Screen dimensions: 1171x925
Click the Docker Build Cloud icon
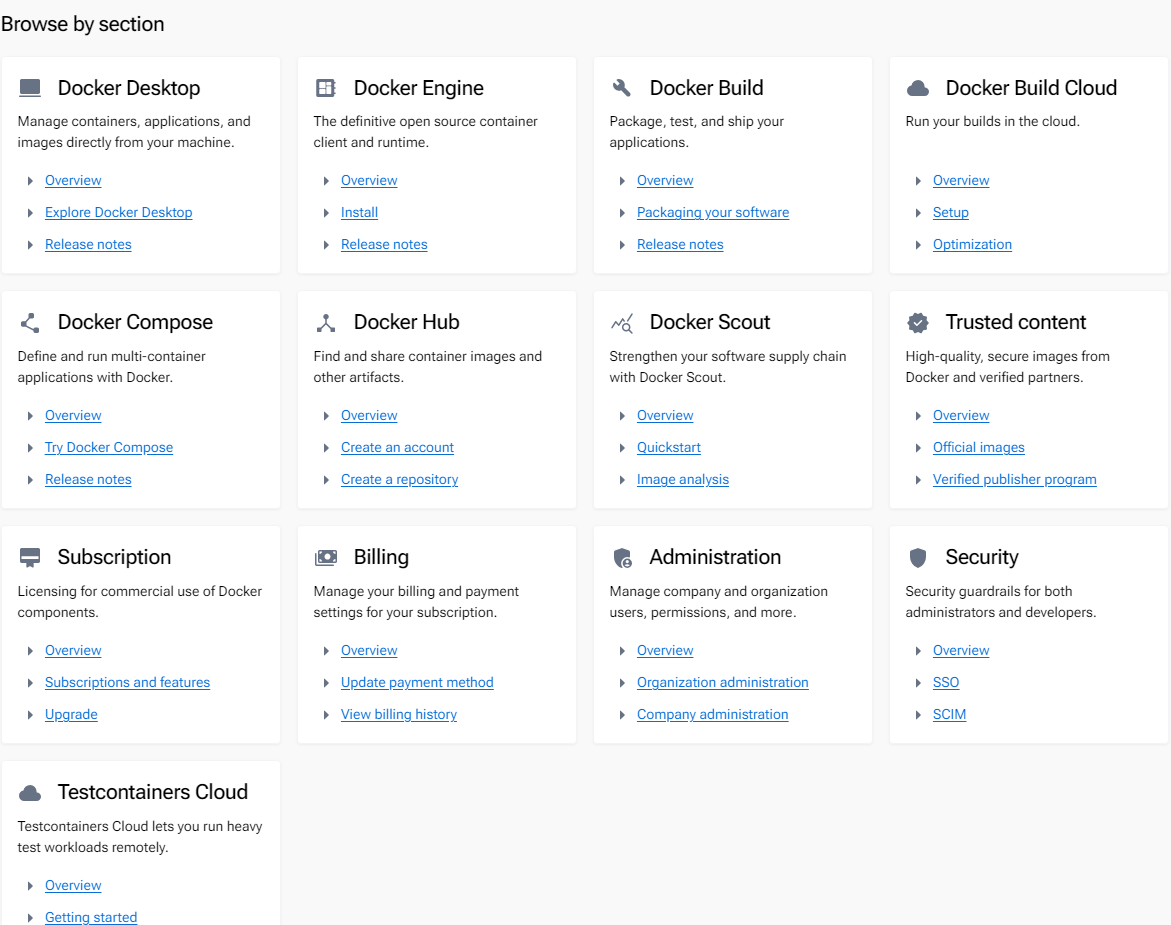(918, 88)
